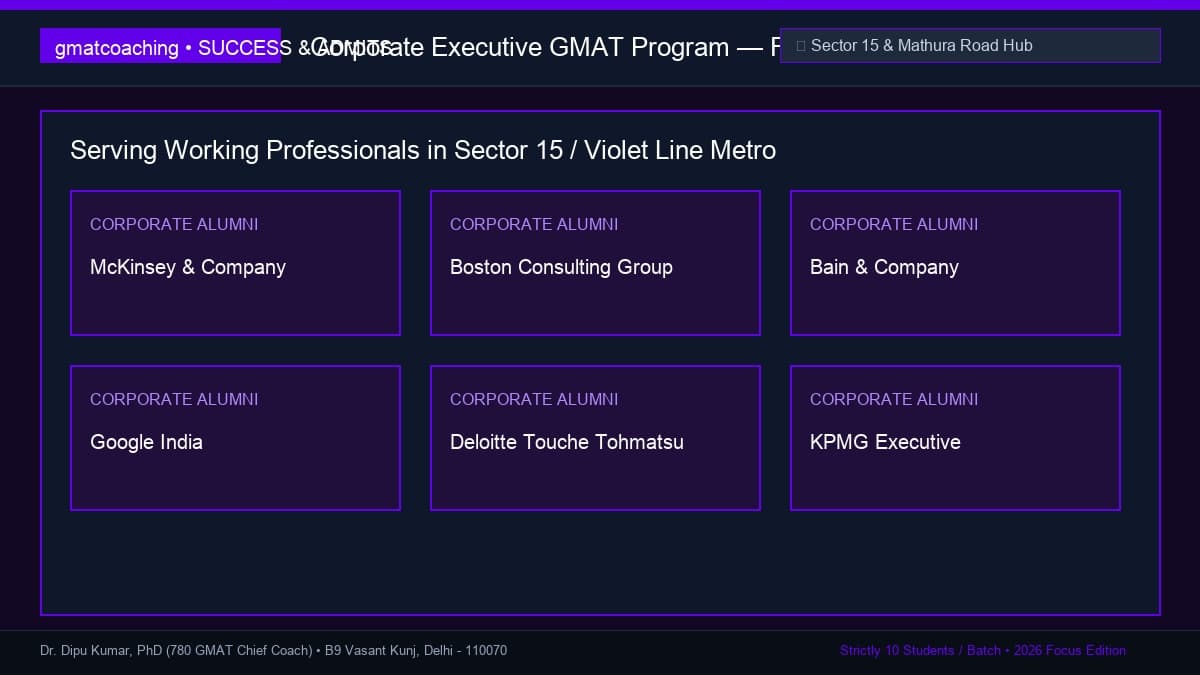Screen dimensions: 1200x675
Task: Click the gmatcoaching SUCCESS brand badge
Action: (x=160, y=46)
